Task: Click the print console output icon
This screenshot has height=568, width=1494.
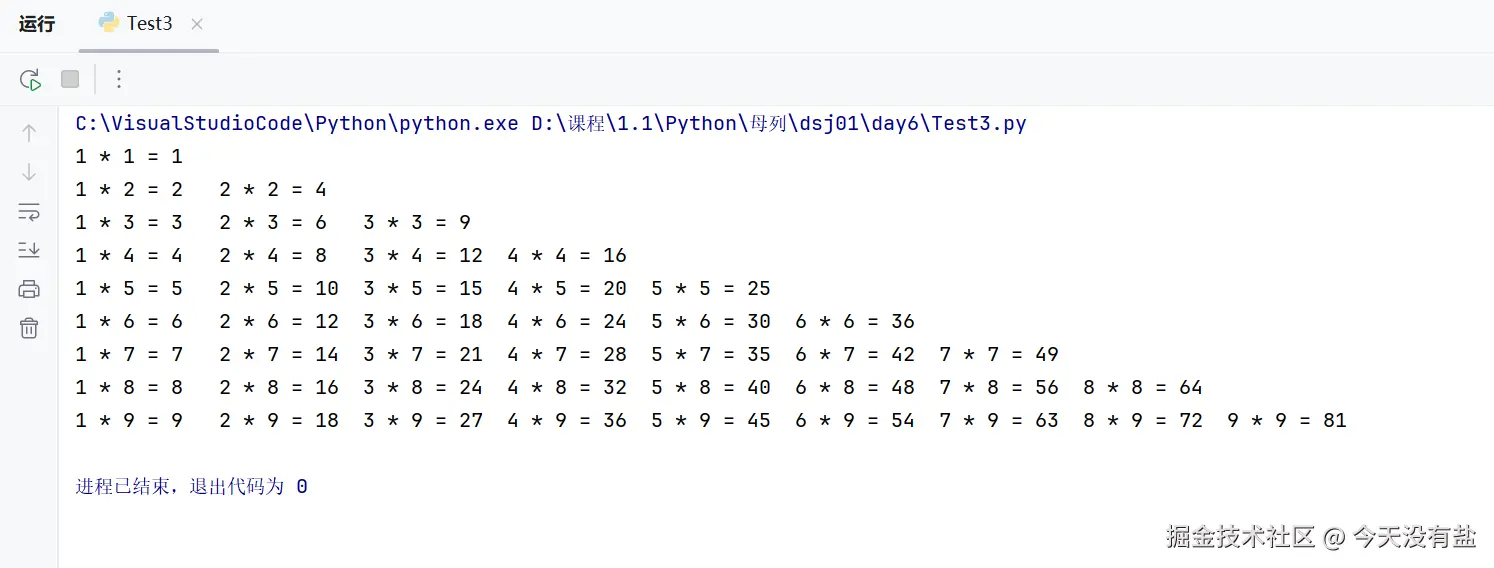Action: click(29, 289)
